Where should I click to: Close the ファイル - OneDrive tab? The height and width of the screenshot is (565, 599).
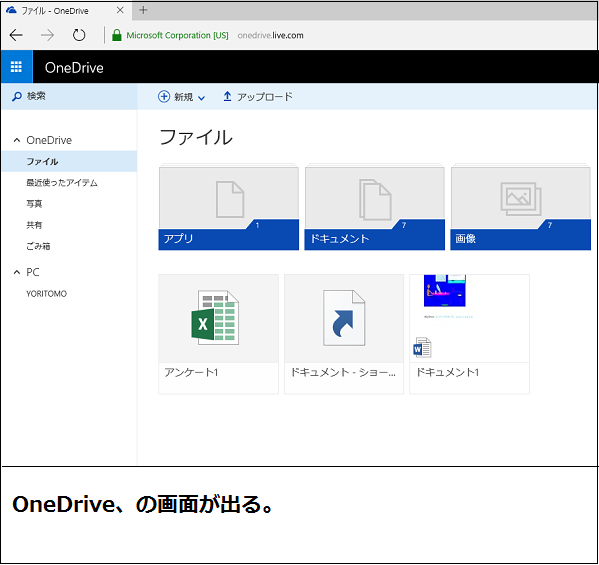[120, 10]
